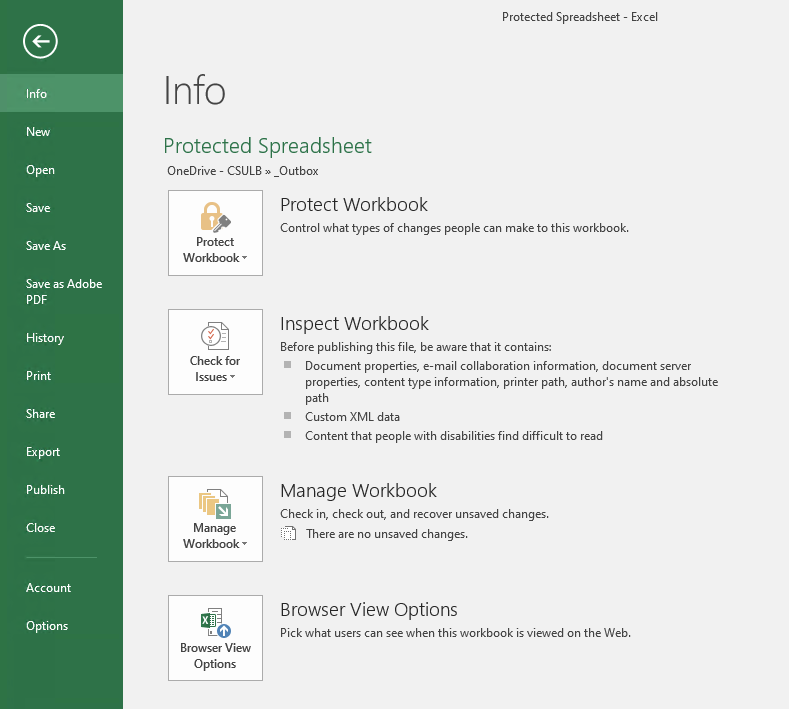Screen dimensions: 789x709
Task: Open the History page
Action: click(61, 338)
